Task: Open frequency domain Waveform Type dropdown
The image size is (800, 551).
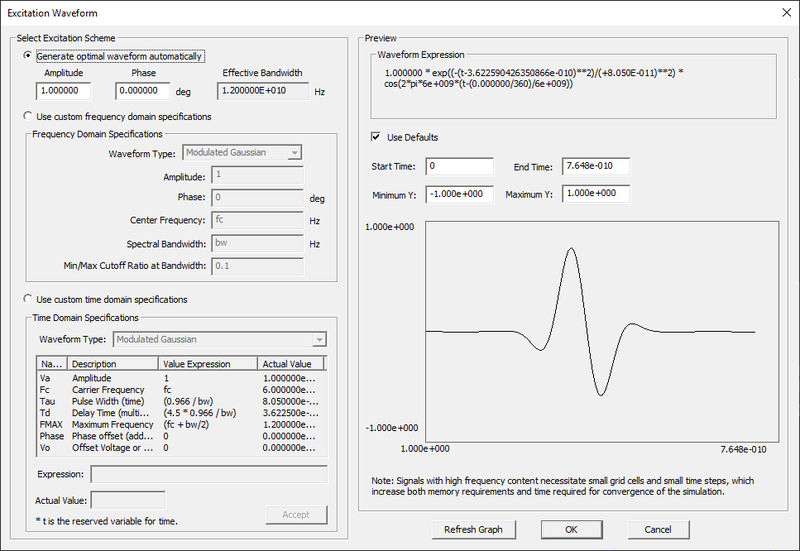Action: (293, 153)
